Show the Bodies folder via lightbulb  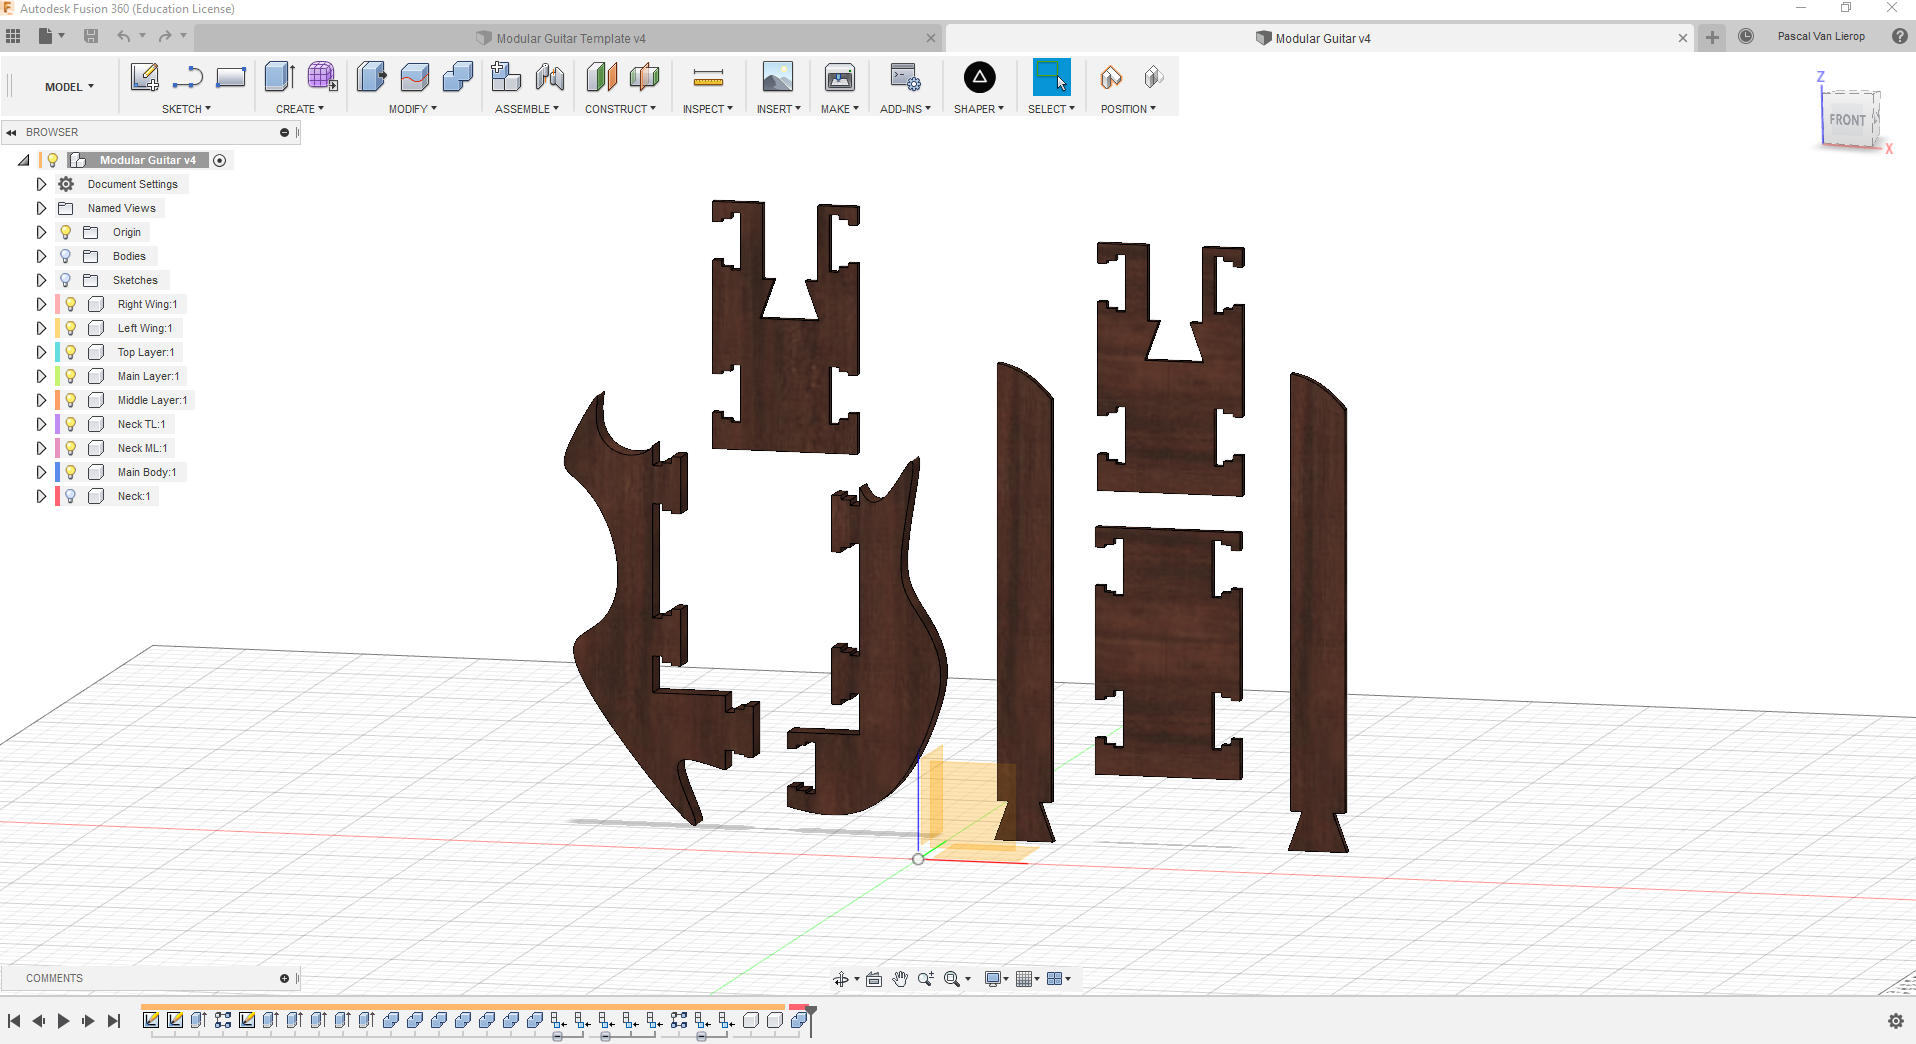click(66, 256)
